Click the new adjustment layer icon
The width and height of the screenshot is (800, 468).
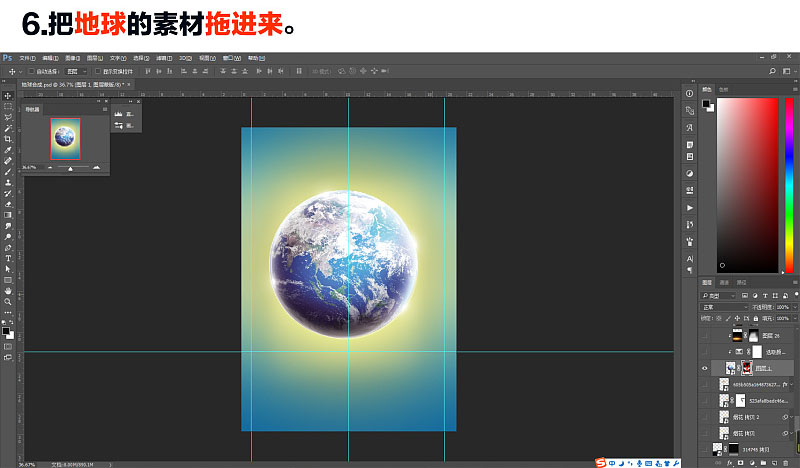(x=752, y=463)
